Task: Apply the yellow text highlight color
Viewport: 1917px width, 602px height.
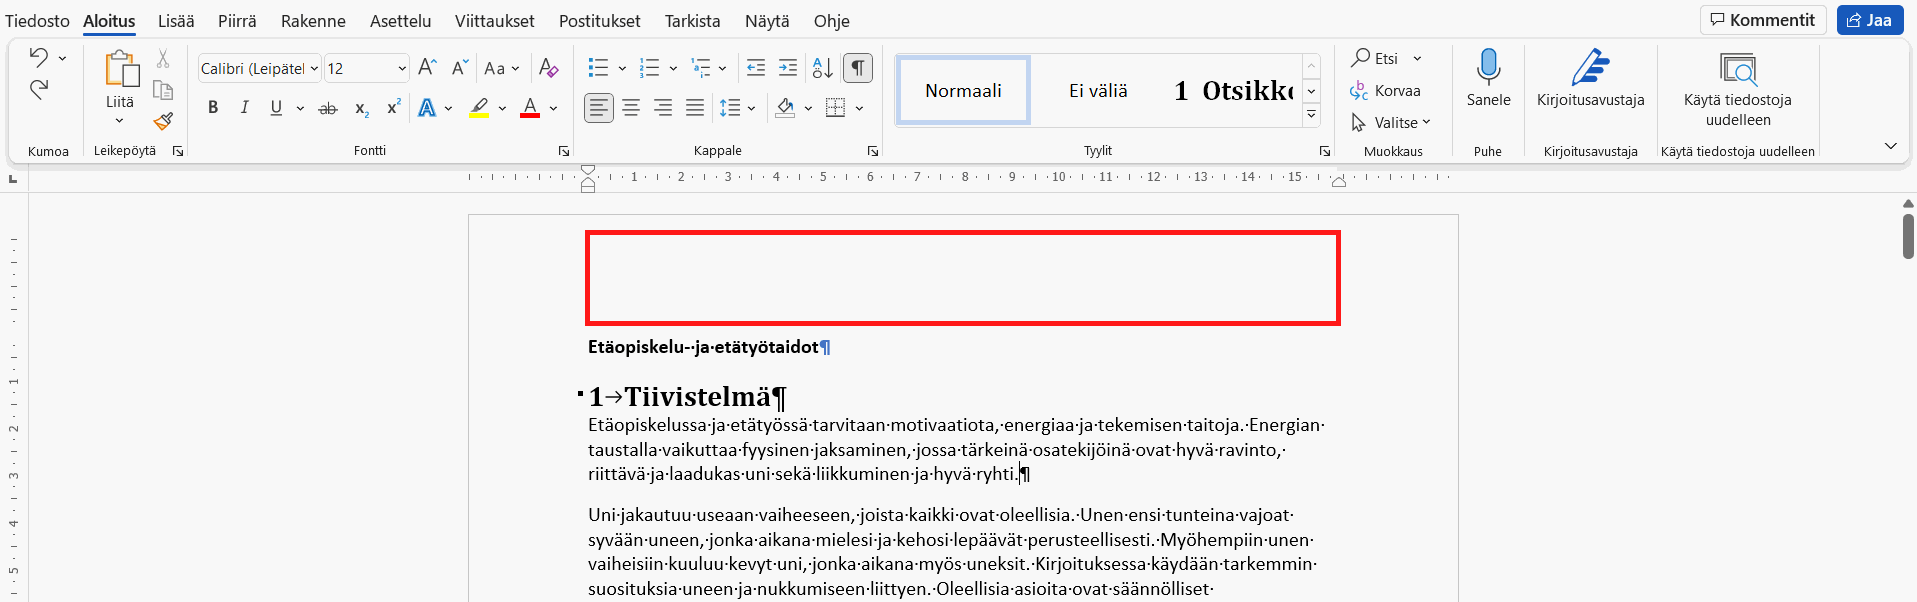Action: click(x=480, y=108)
